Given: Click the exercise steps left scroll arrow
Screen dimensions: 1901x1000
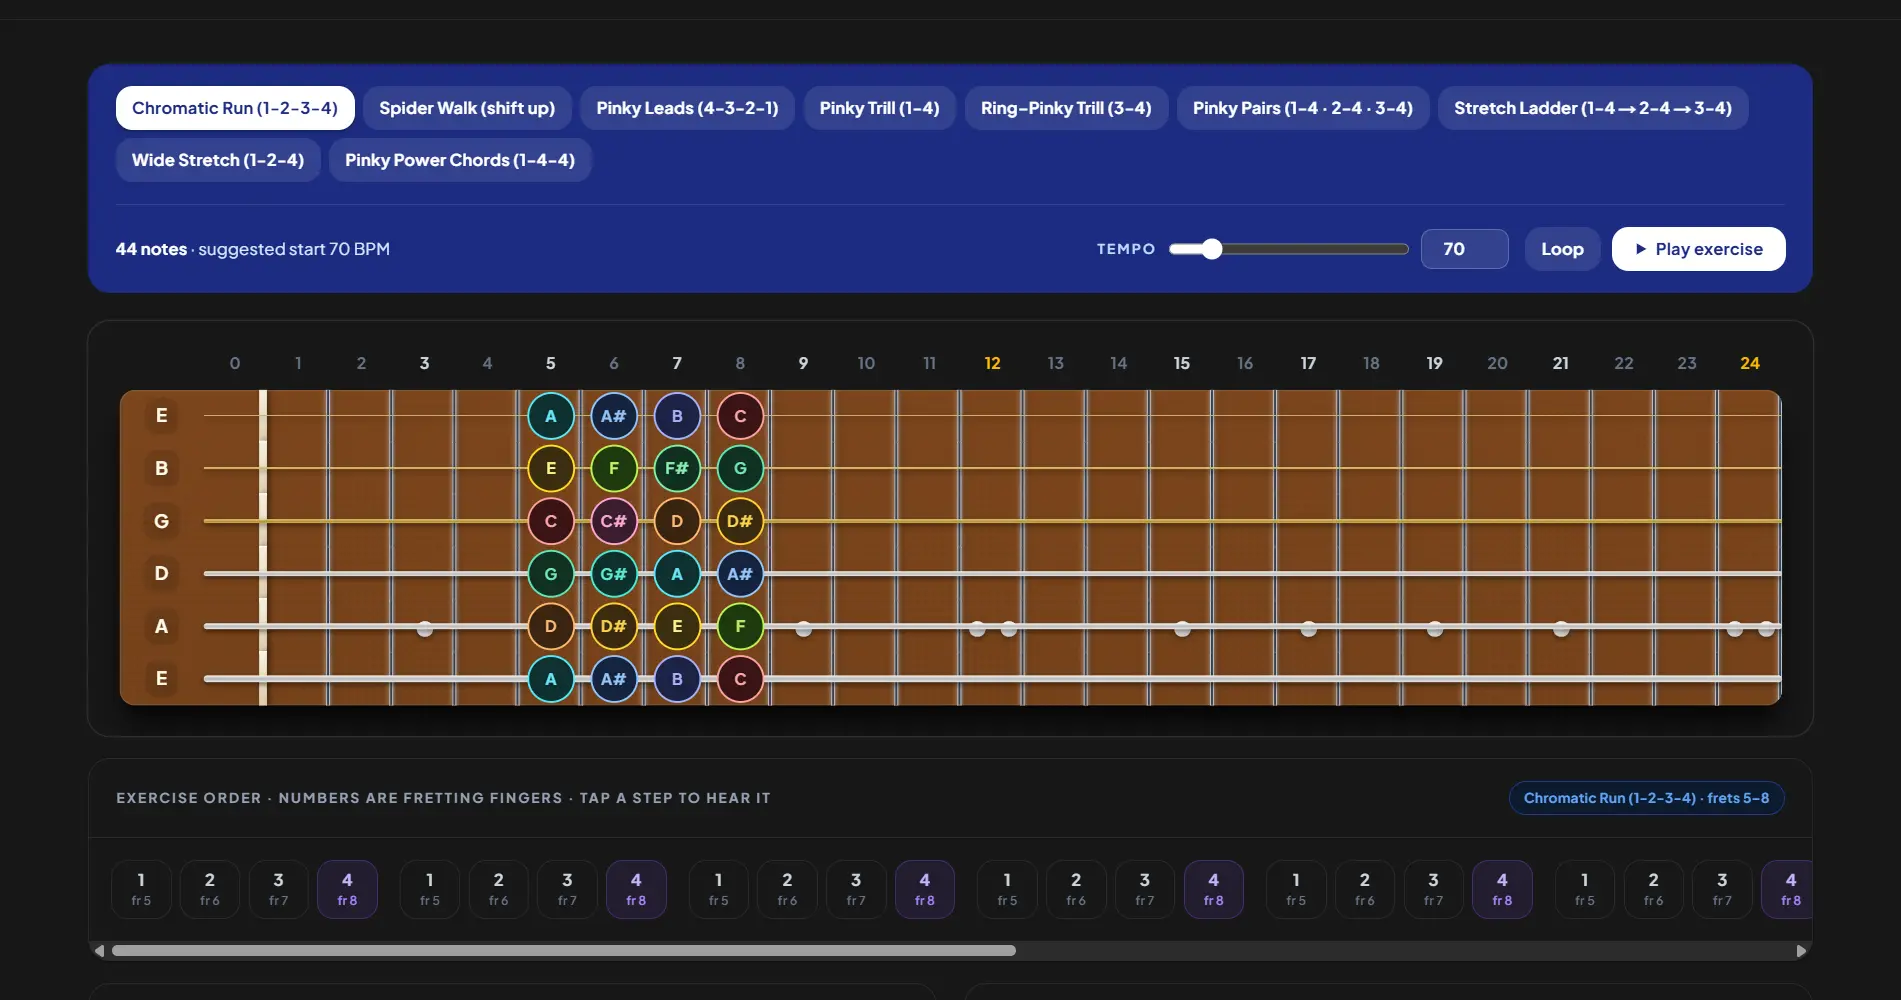Looking at the screenshot, I should pos(99,951).
